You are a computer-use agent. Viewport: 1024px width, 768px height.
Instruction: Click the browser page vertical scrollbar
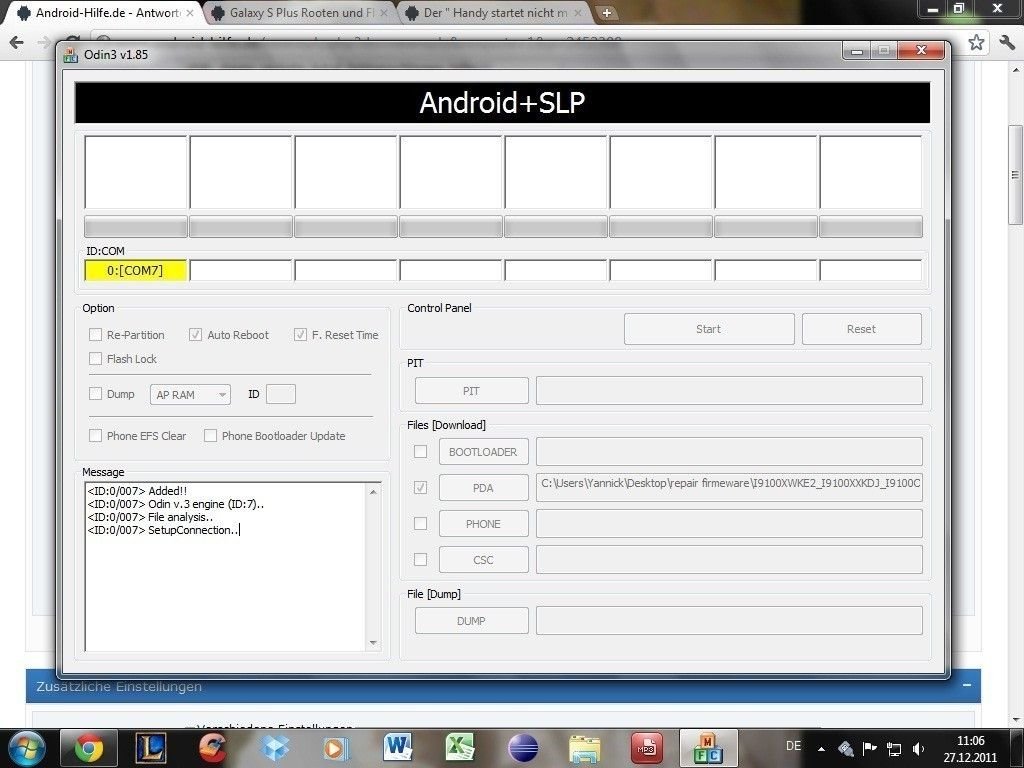click(x=1016, y=175)
